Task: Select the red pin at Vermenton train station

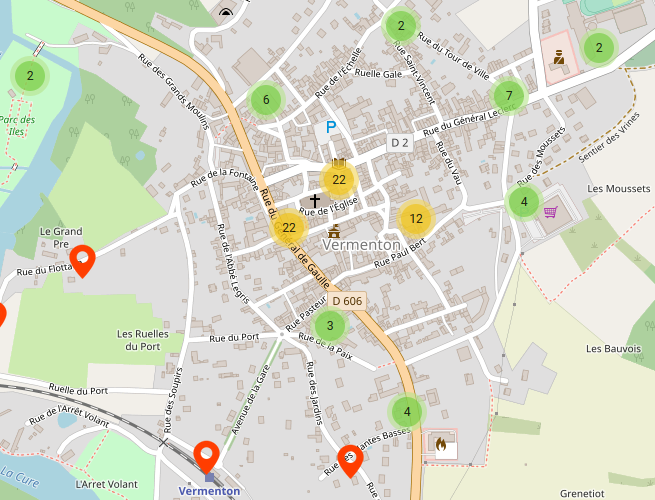Action: tap(206, 457)
